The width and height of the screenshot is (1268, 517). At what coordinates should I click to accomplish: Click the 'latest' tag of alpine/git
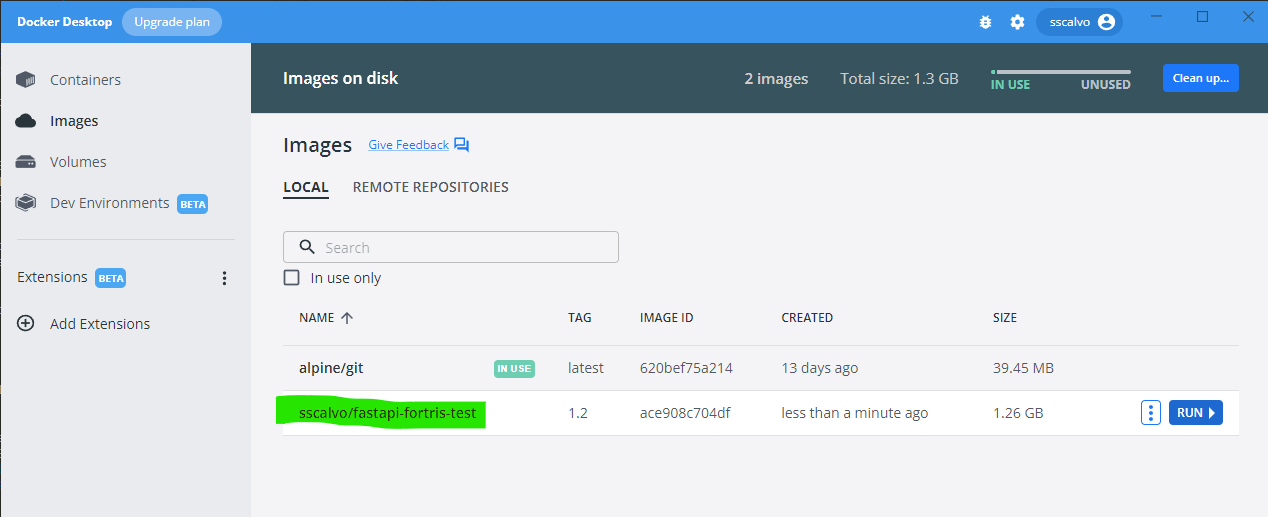[586, 368]
